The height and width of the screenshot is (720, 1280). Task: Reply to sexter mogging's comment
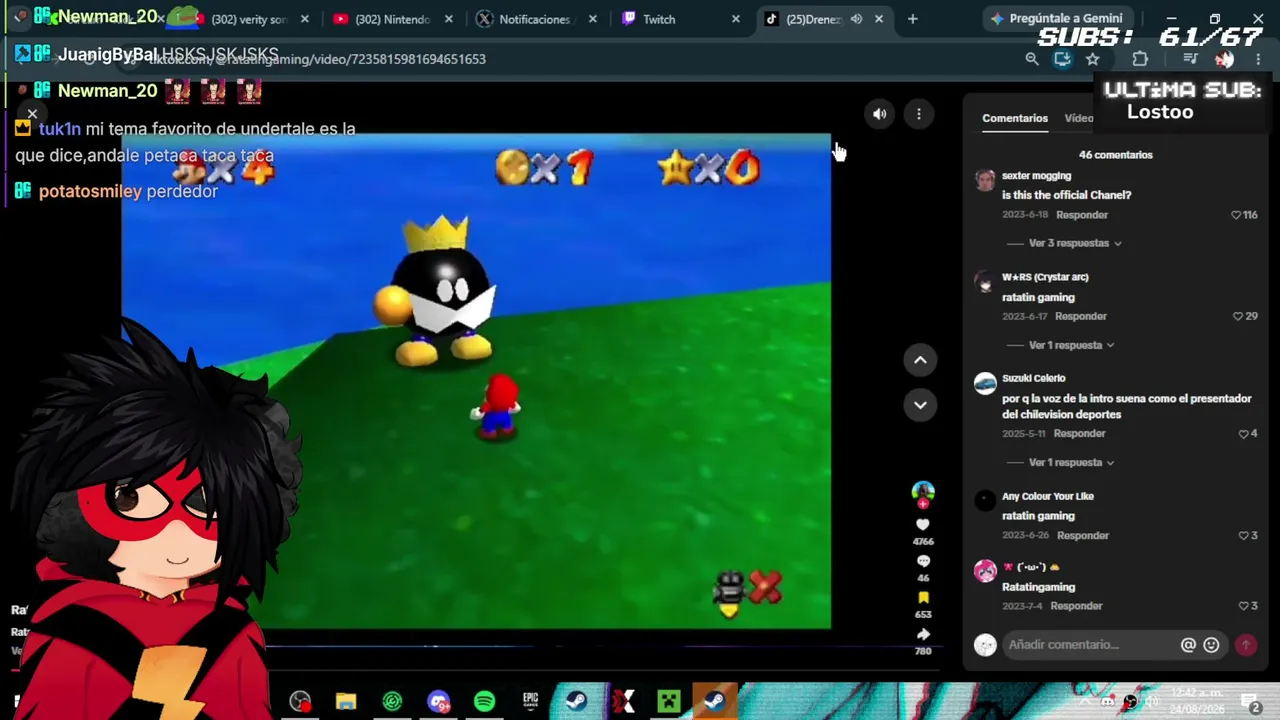[1082, 215]
